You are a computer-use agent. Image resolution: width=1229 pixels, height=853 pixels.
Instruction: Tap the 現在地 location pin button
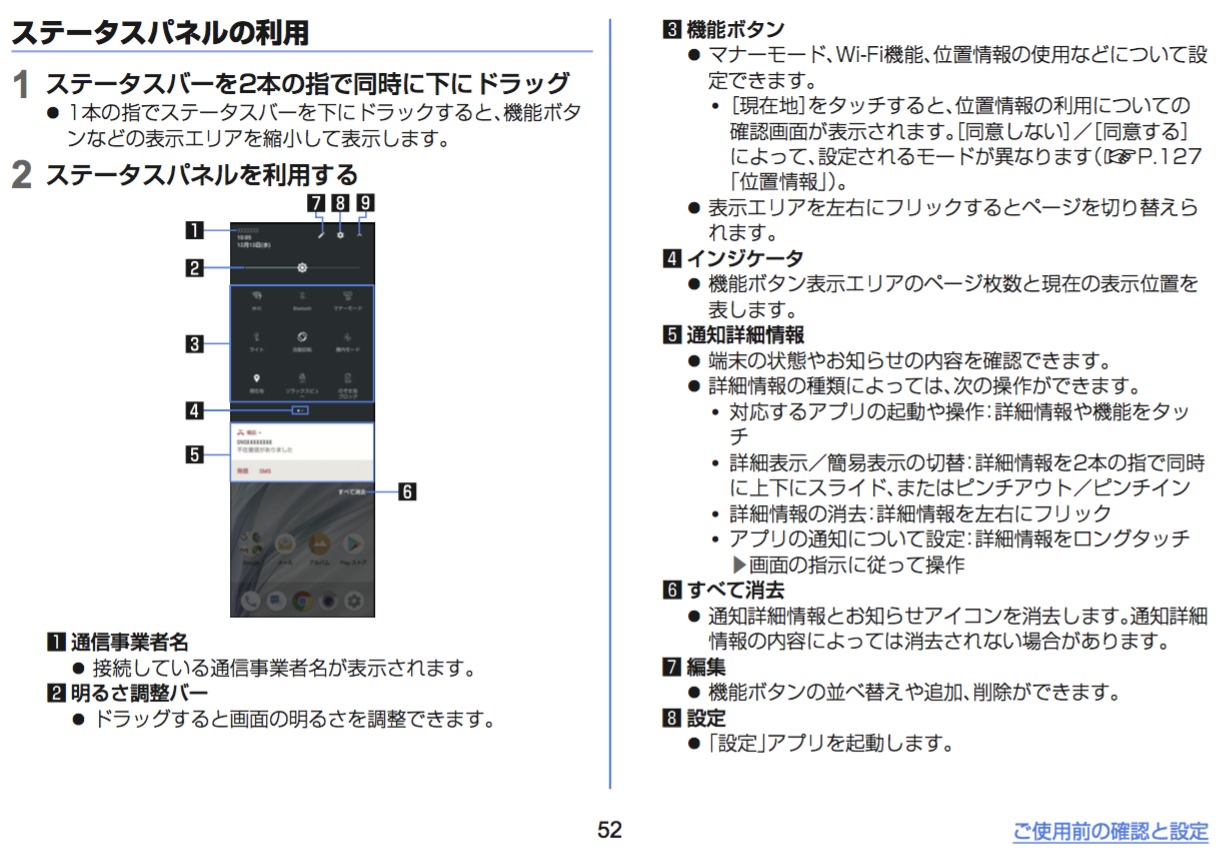coord(257,381)
